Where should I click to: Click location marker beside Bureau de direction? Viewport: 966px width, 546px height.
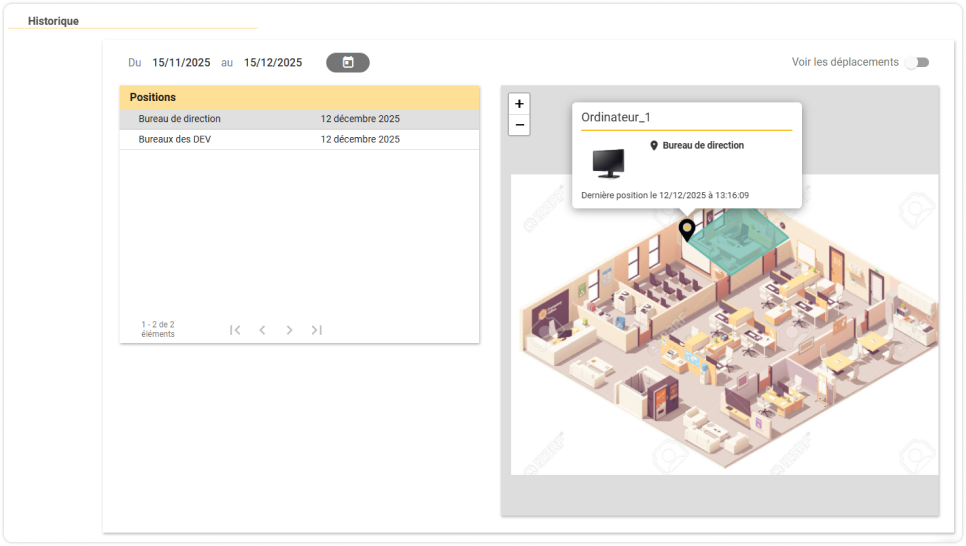pos(654,145)
